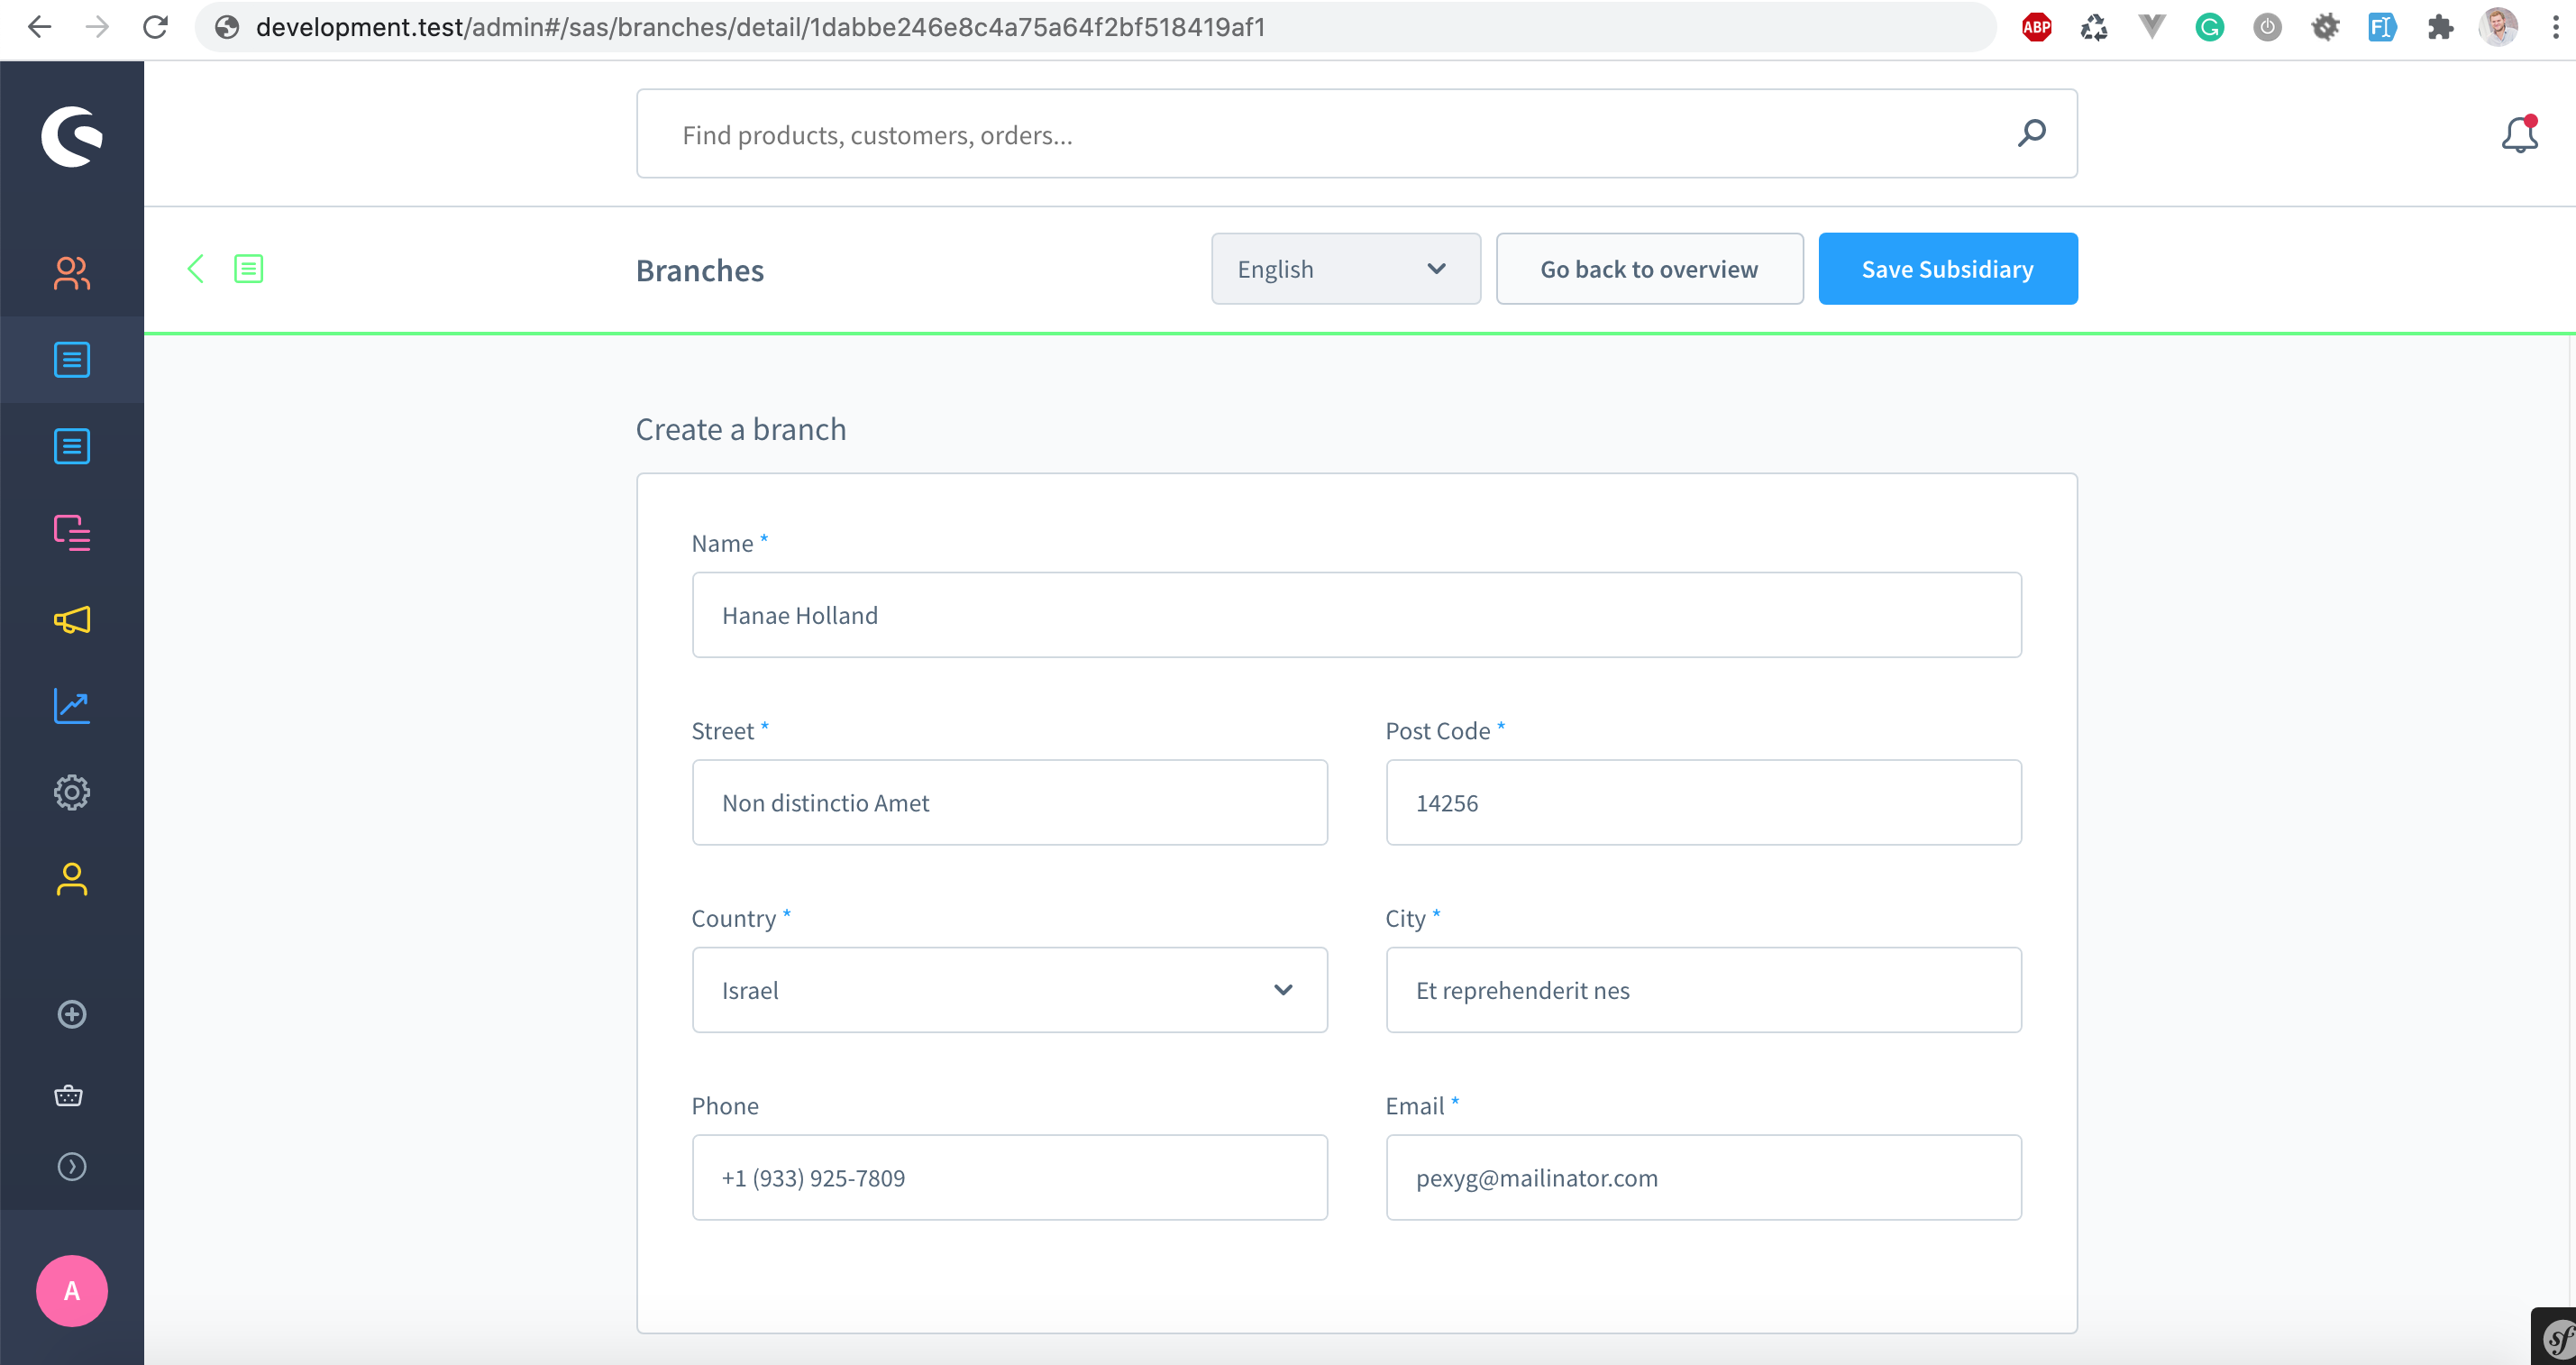This screenshot has height=1365, width=2576.
Task: Click the green back arrow icon
Action: coord(196,269)
